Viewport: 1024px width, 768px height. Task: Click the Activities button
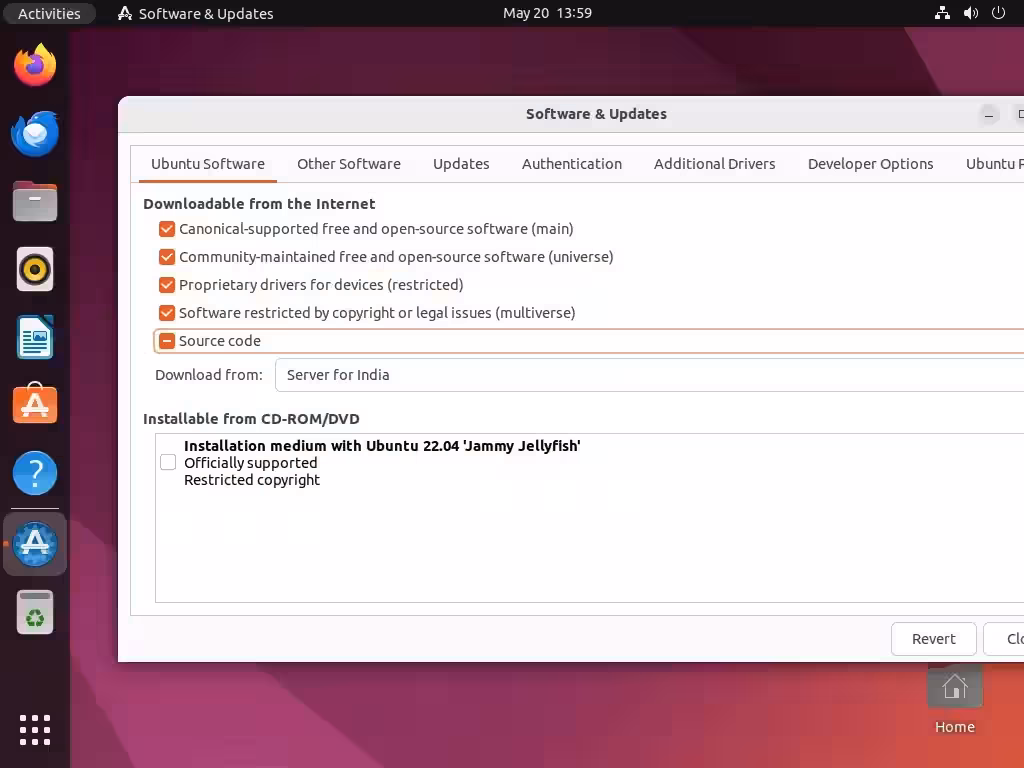tap(49, 13)
